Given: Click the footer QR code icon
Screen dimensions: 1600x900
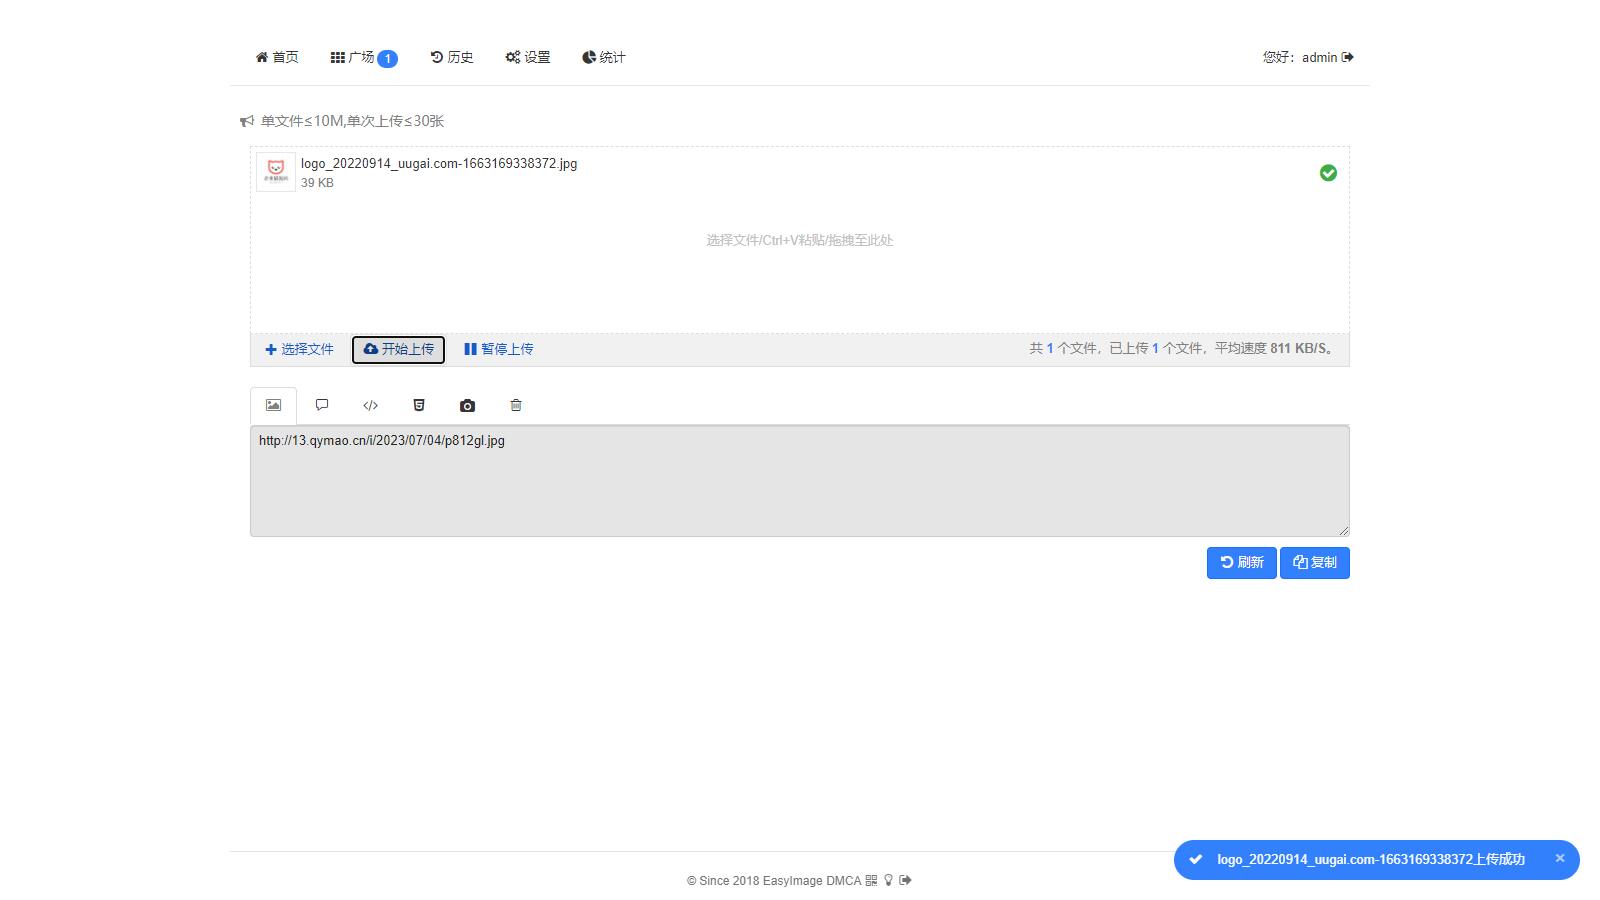Looking at the screenshot, I should coord(871,880).
